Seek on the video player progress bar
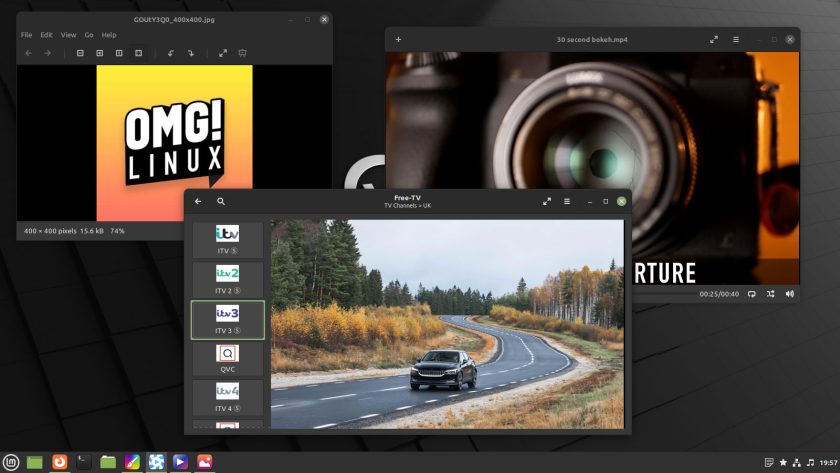Viewport: 840px width, 473px height. click(x=663, y=294)
